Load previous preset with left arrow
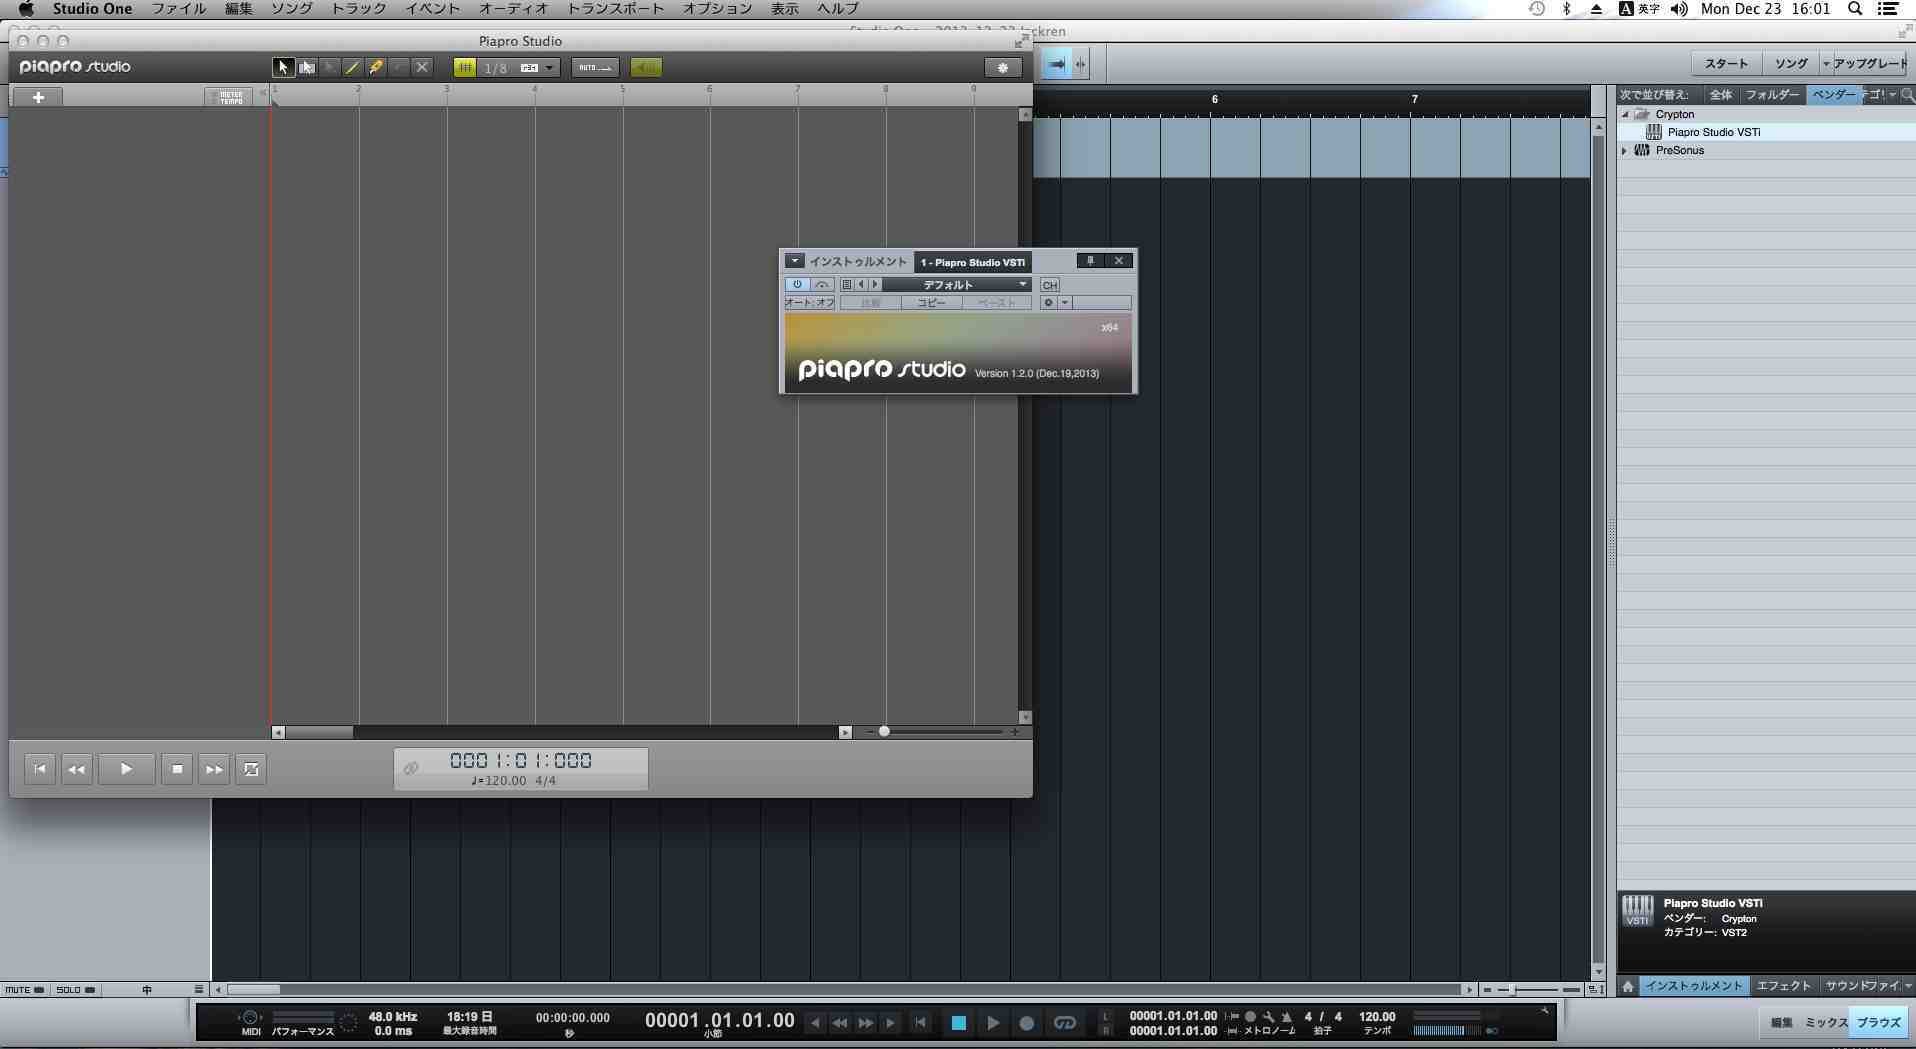Viewport: 1916px width, 1049px height. pos(861,285)
